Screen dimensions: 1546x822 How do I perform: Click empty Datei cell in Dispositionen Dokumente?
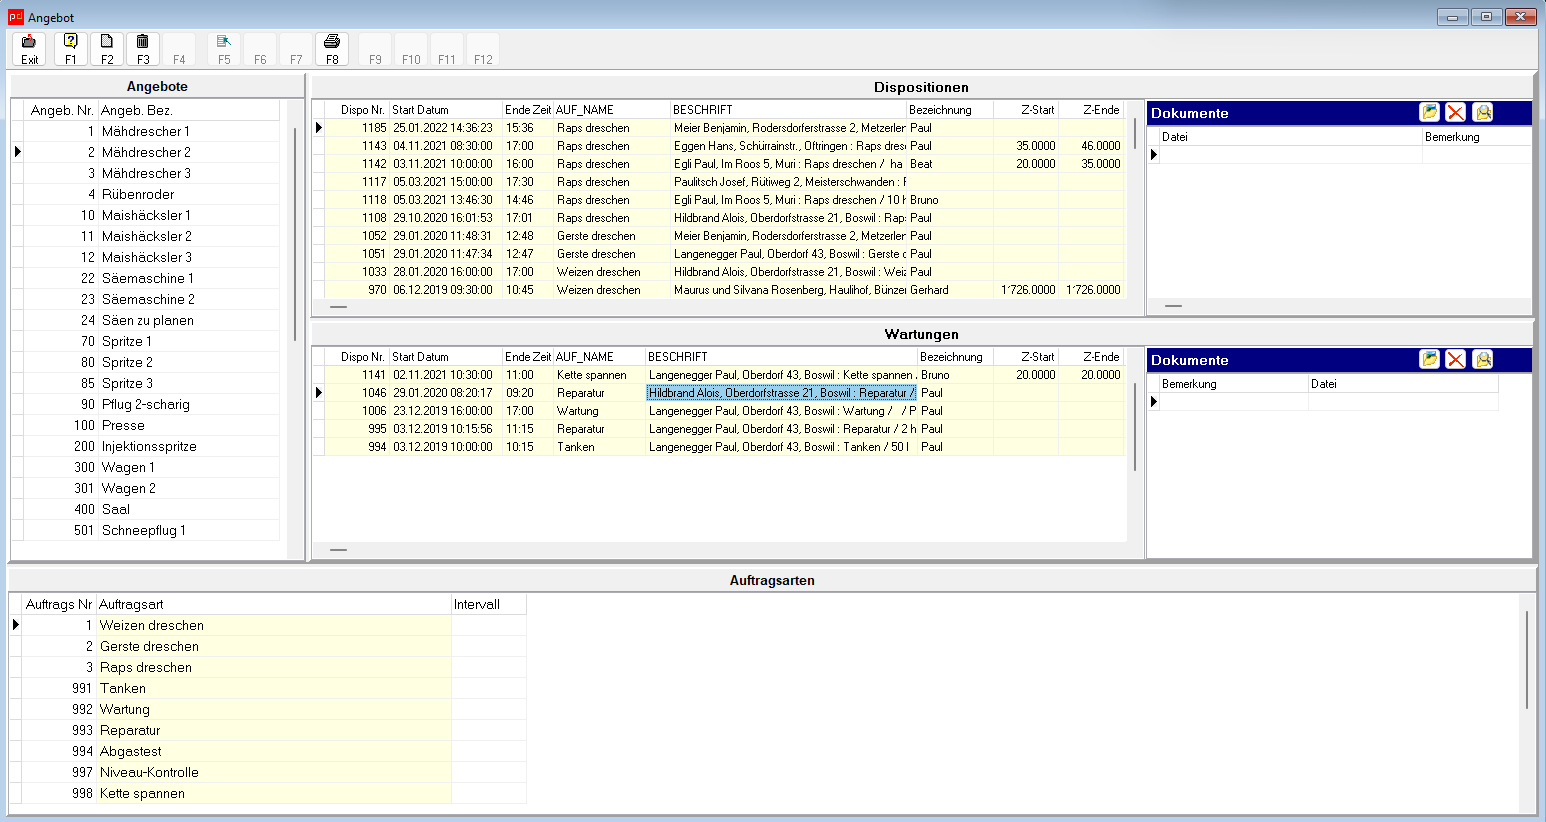[1291, 154]
